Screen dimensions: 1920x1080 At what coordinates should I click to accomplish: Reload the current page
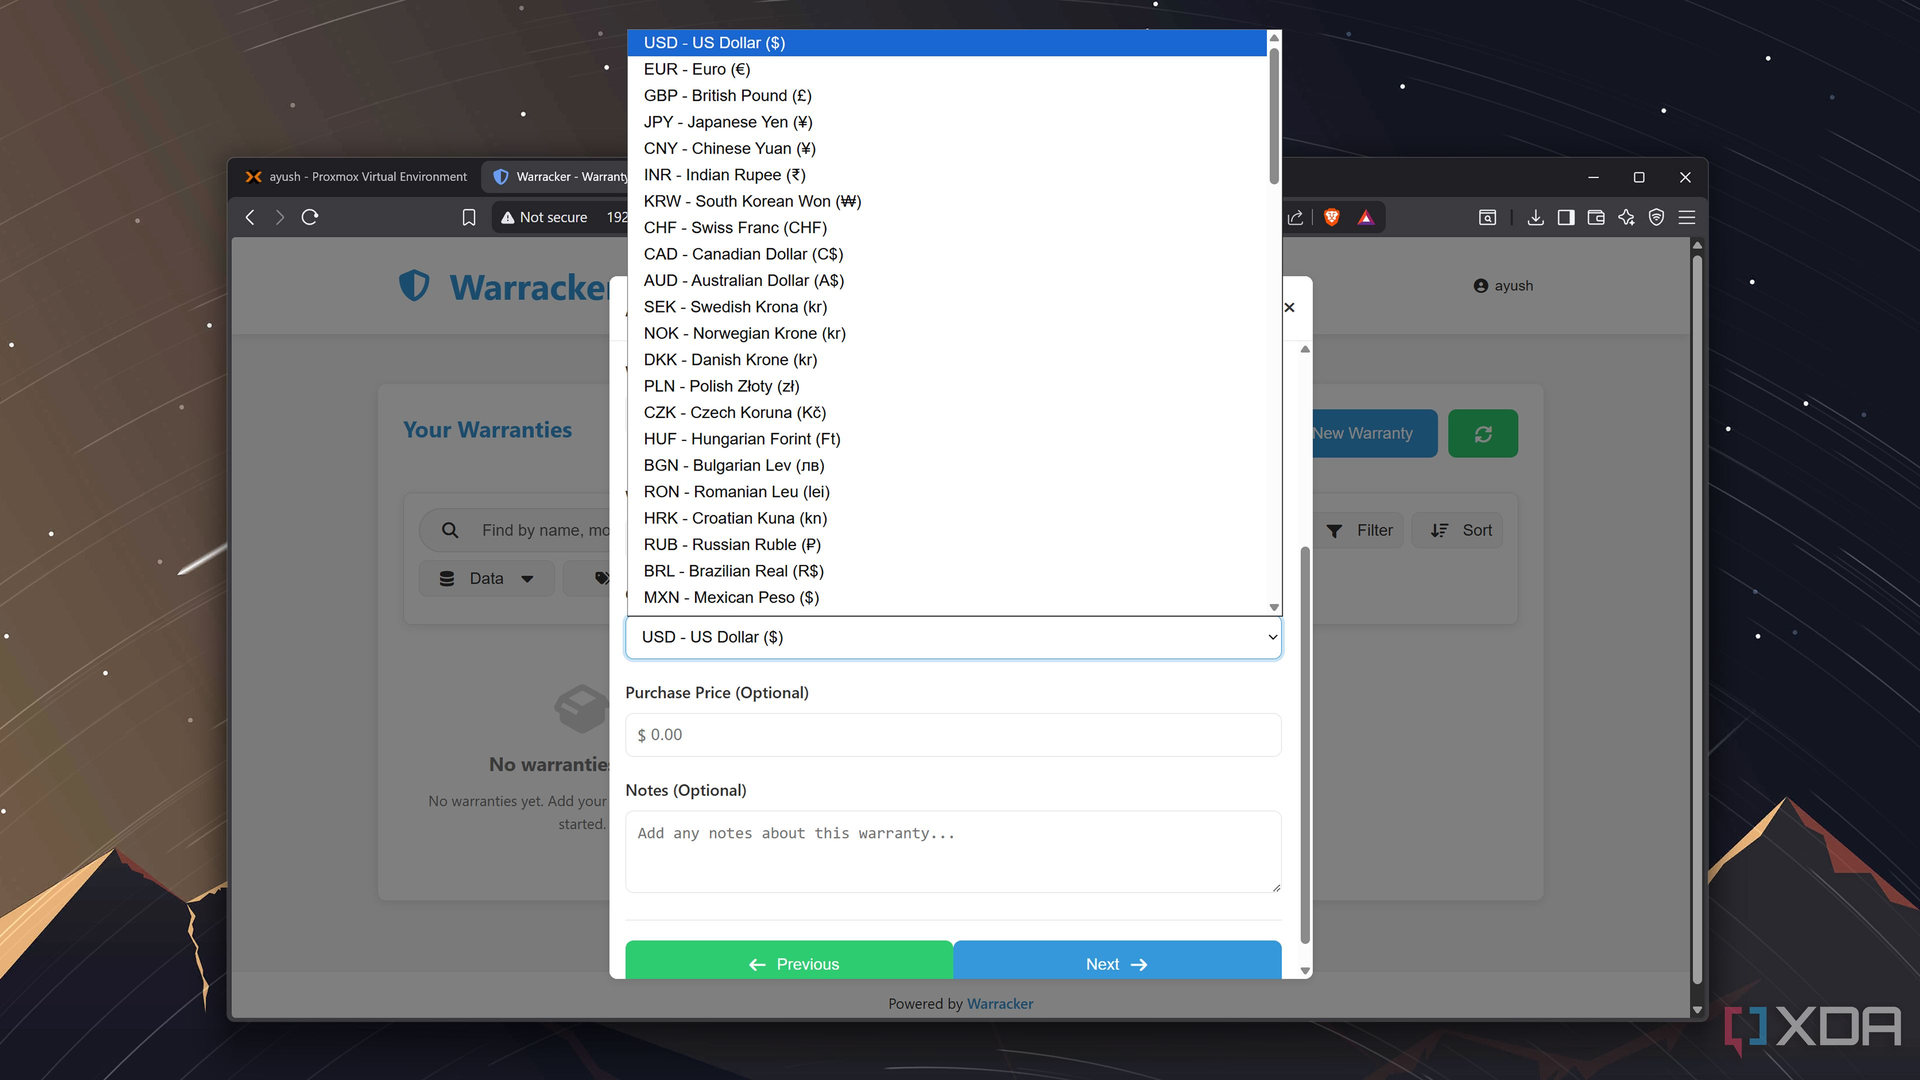310,217
